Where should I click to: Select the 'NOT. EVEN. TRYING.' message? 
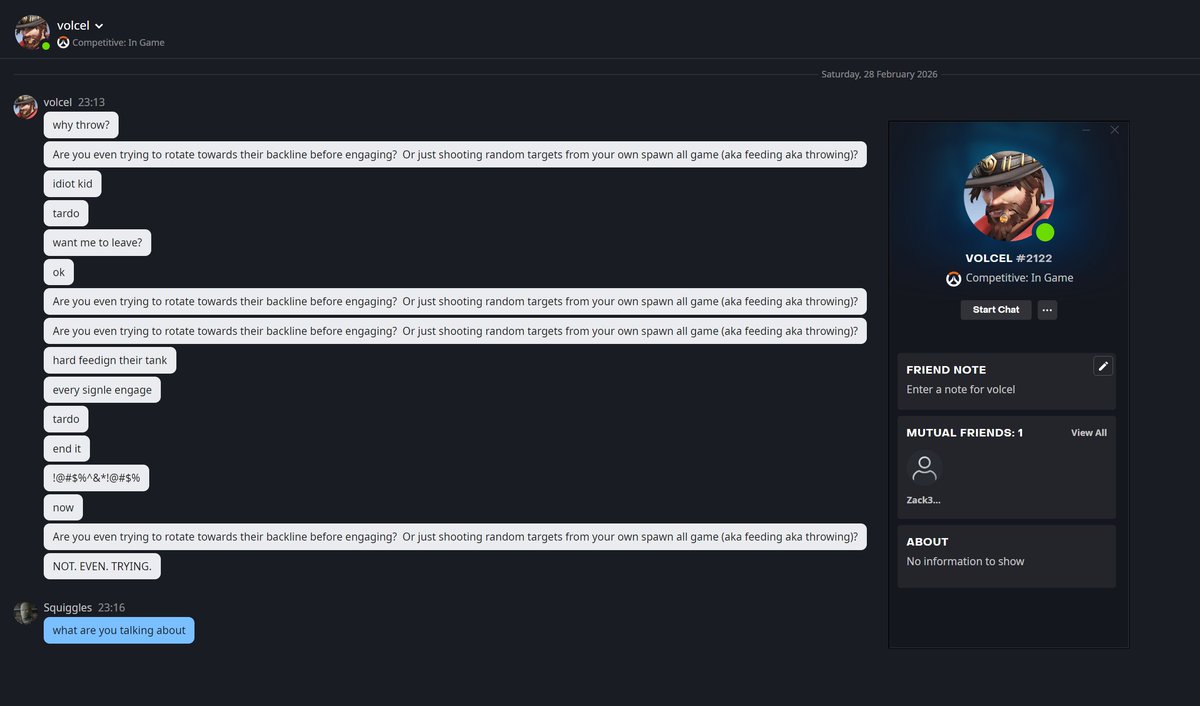102,566
